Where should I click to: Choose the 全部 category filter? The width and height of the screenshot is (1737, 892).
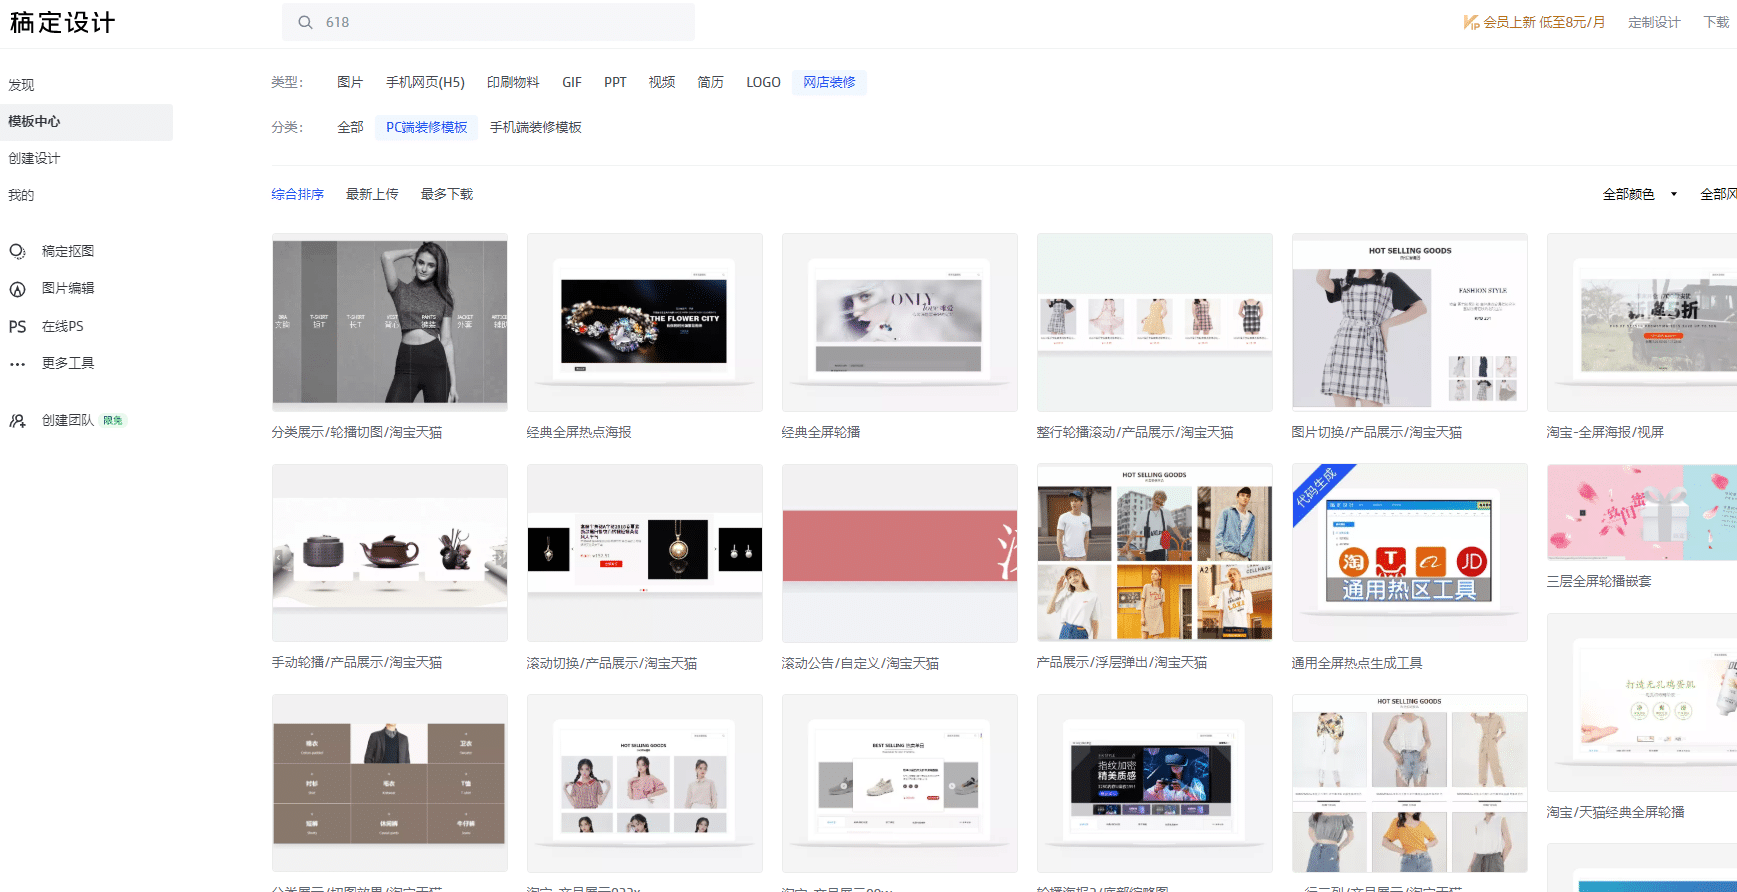[350, 127]
